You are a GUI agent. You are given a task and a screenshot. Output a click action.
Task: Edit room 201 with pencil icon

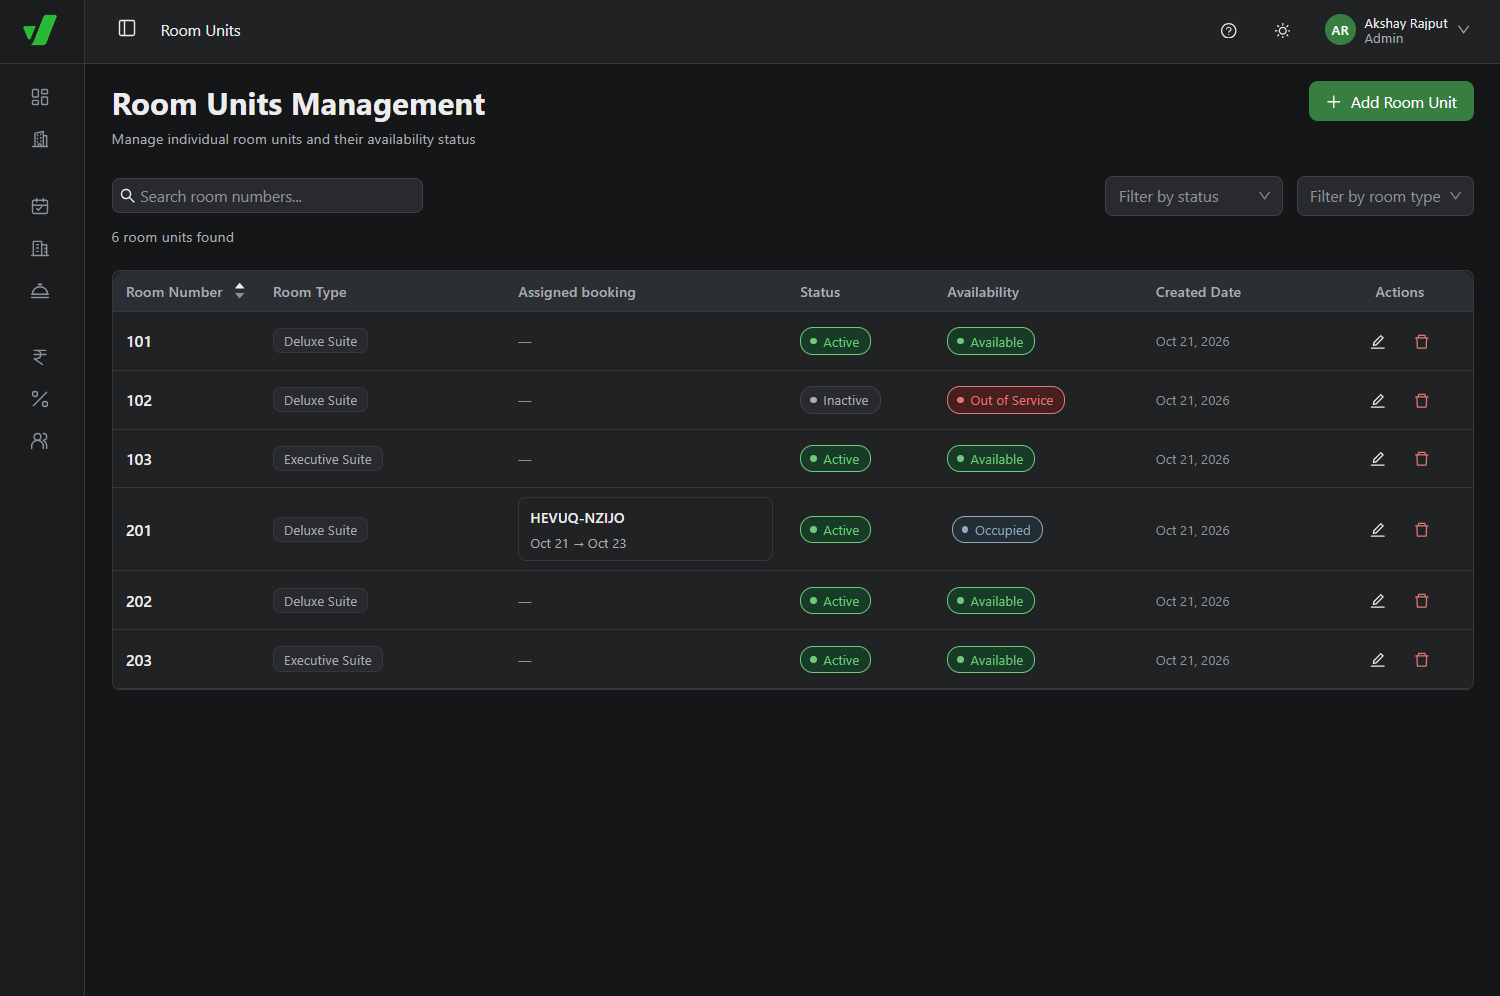1378,530
